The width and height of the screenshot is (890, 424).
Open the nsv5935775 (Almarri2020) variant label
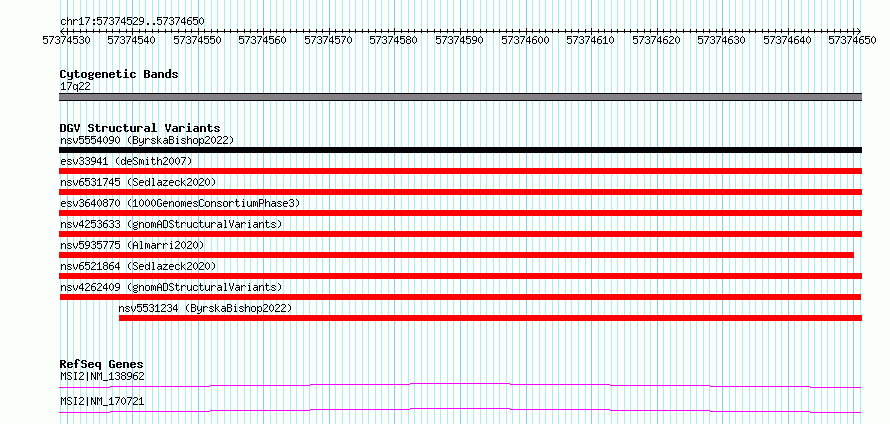tap(132, 245)
